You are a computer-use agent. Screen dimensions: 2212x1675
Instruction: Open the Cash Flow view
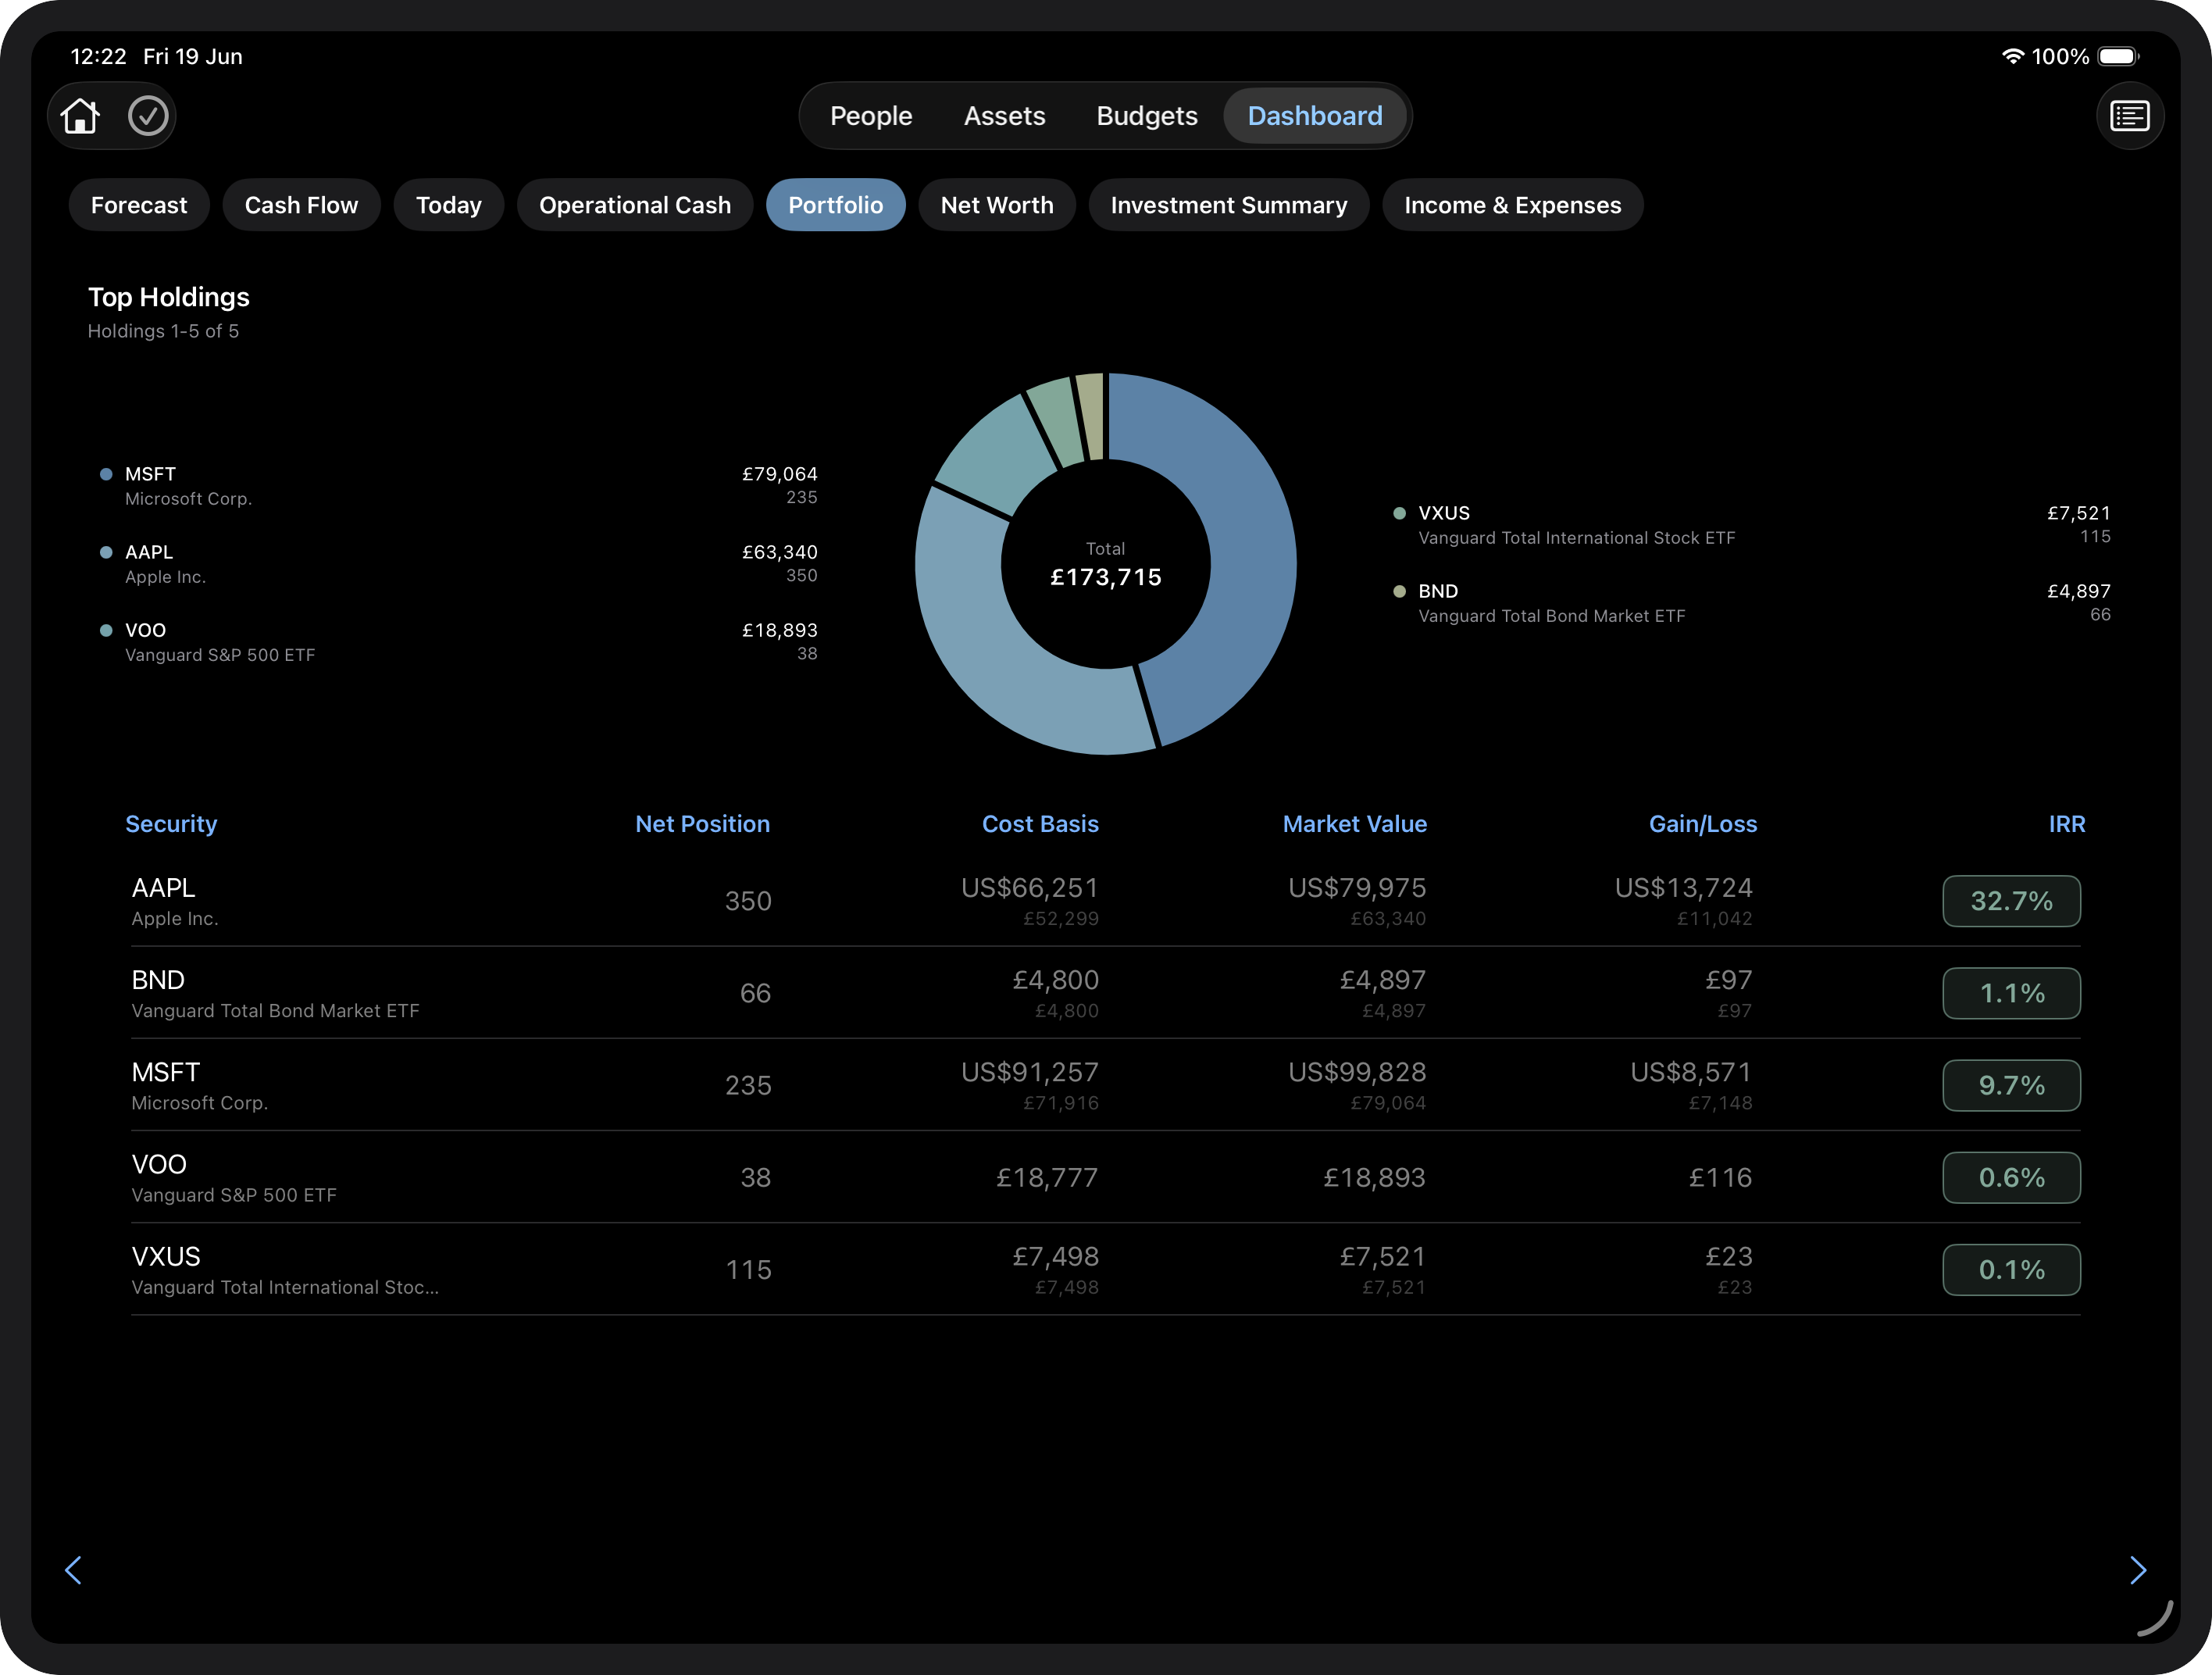tap(301, 205)
